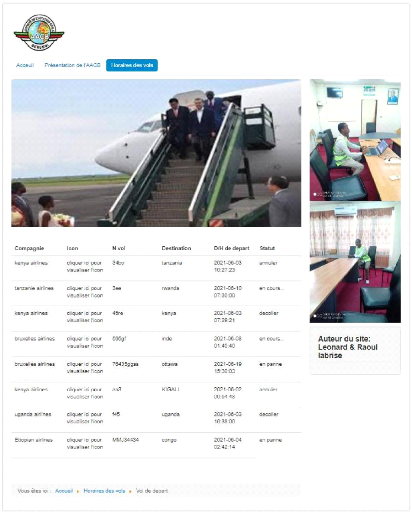The width and height of the screenshot is (412, 512).
Task: Click the Accueil breadcrumb link
Action: 64,491
